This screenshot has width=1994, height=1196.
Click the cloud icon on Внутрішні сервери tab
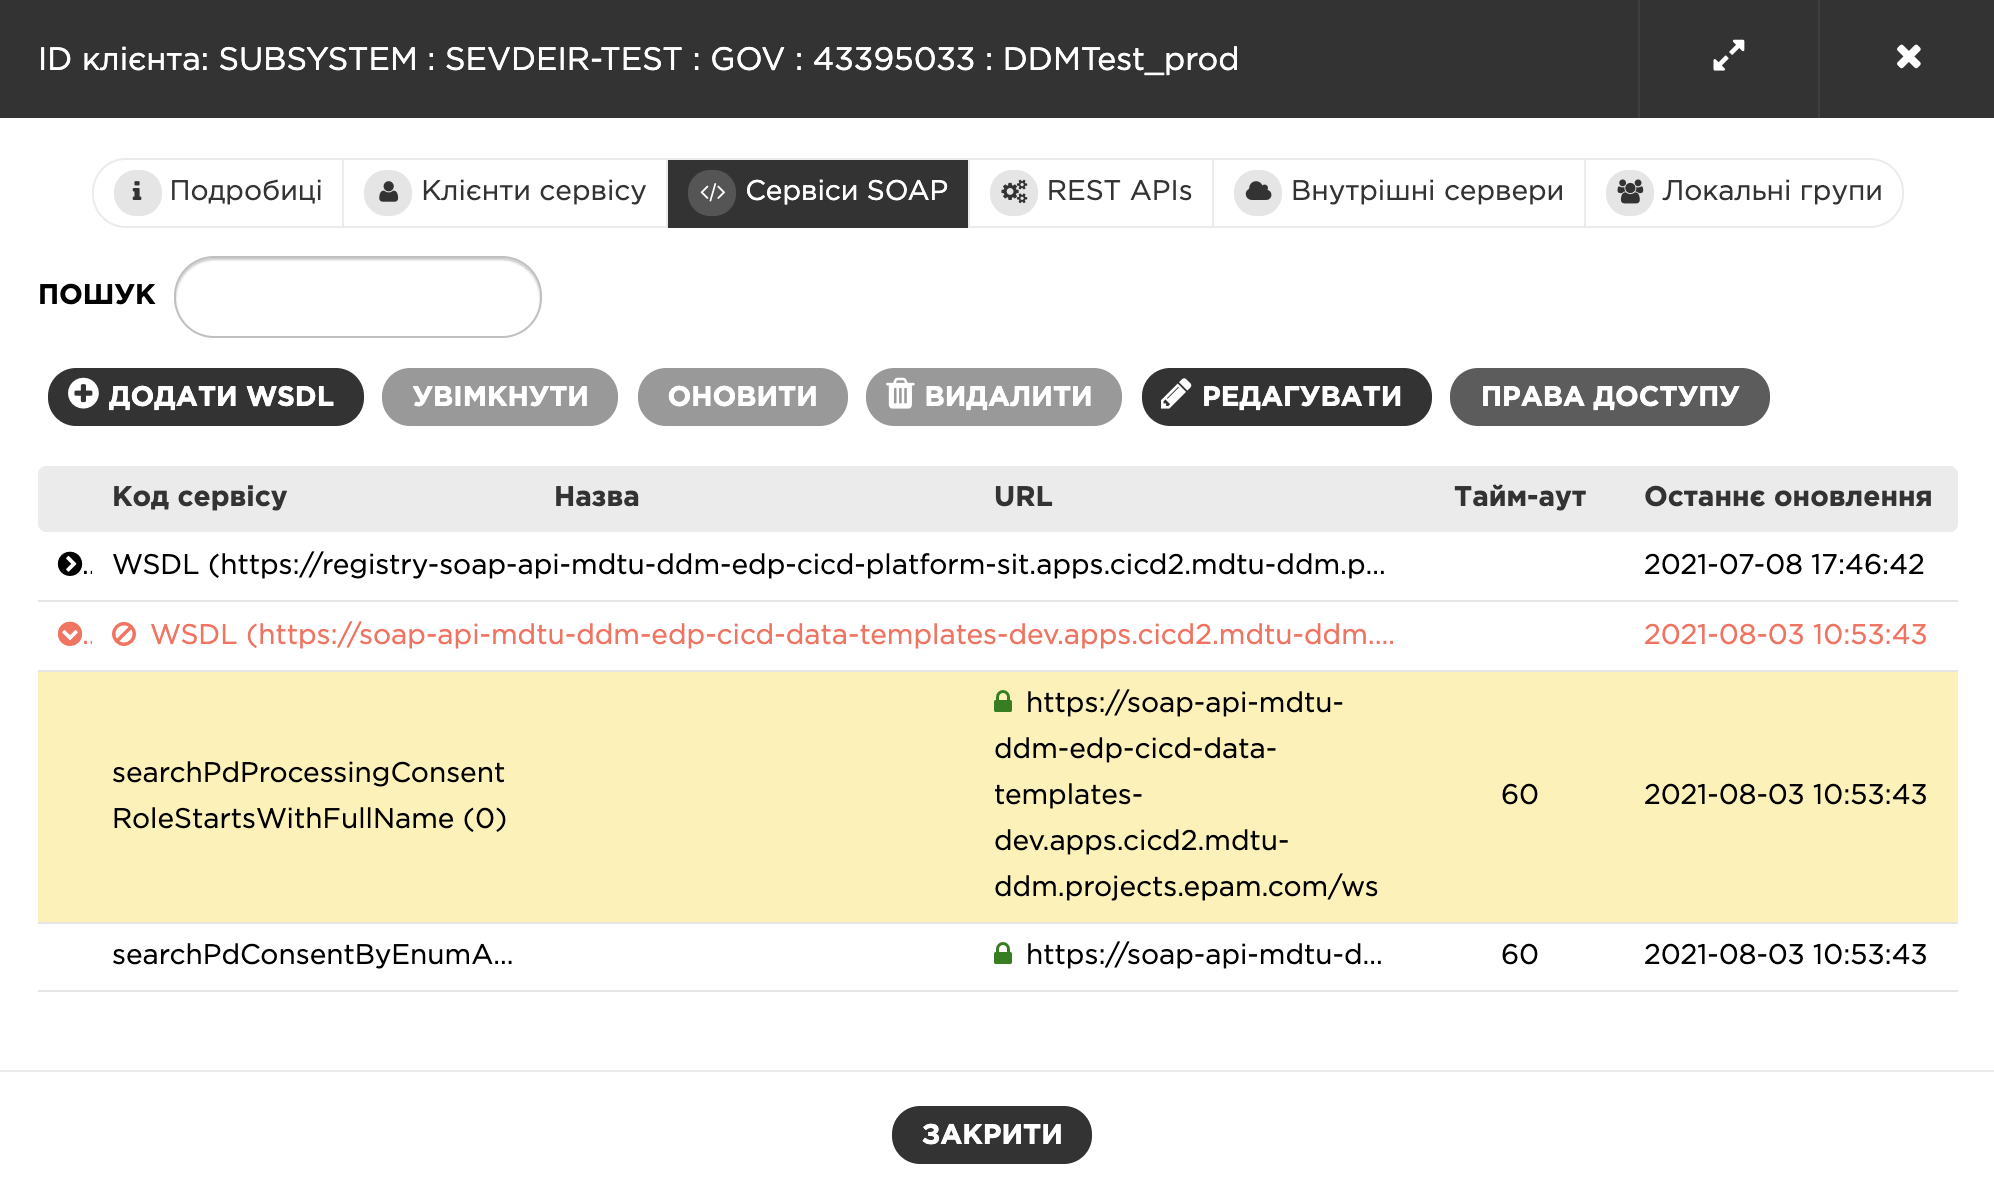1258,191
